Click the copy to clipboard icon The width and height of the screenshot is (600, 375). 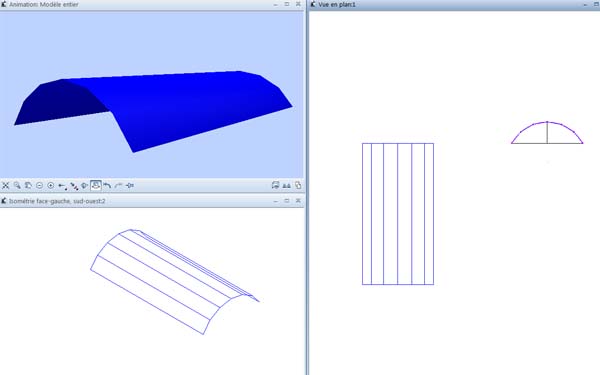pyautogui.click(x=298, y=186)
